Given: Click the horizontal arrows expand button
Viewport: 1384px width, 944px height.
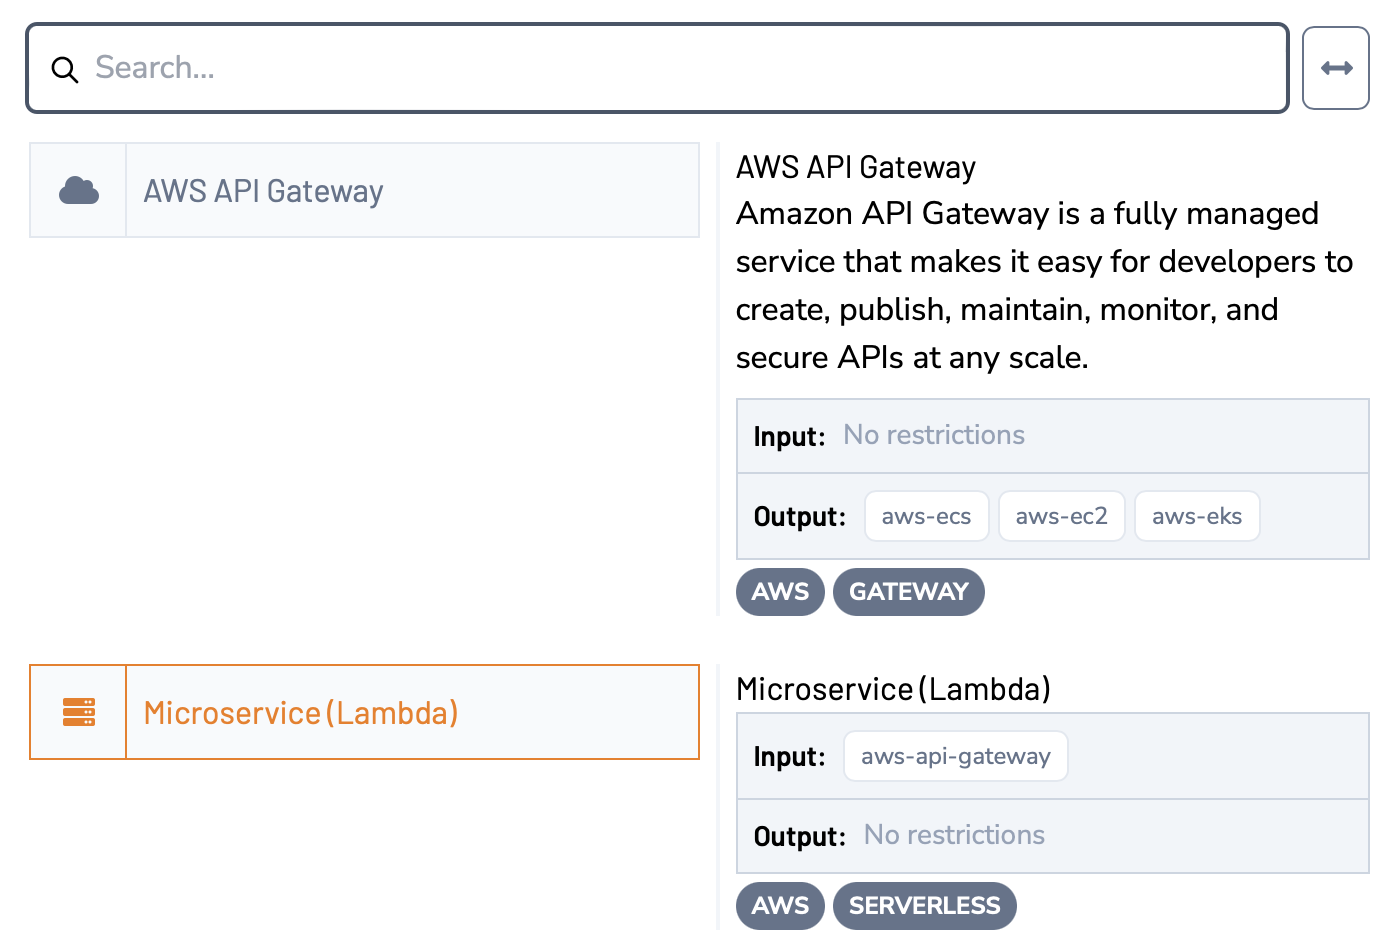Looking at the screenshot, I should tap(1336, 68).
